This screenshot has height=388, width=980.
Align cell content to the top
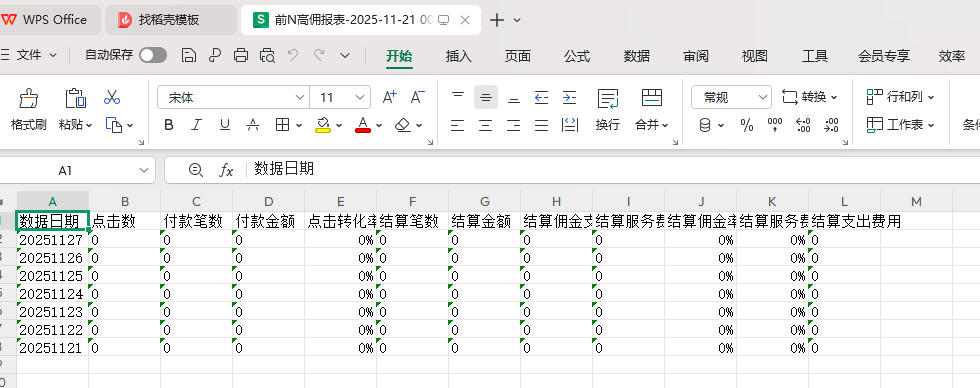click(x=458, y=97)
